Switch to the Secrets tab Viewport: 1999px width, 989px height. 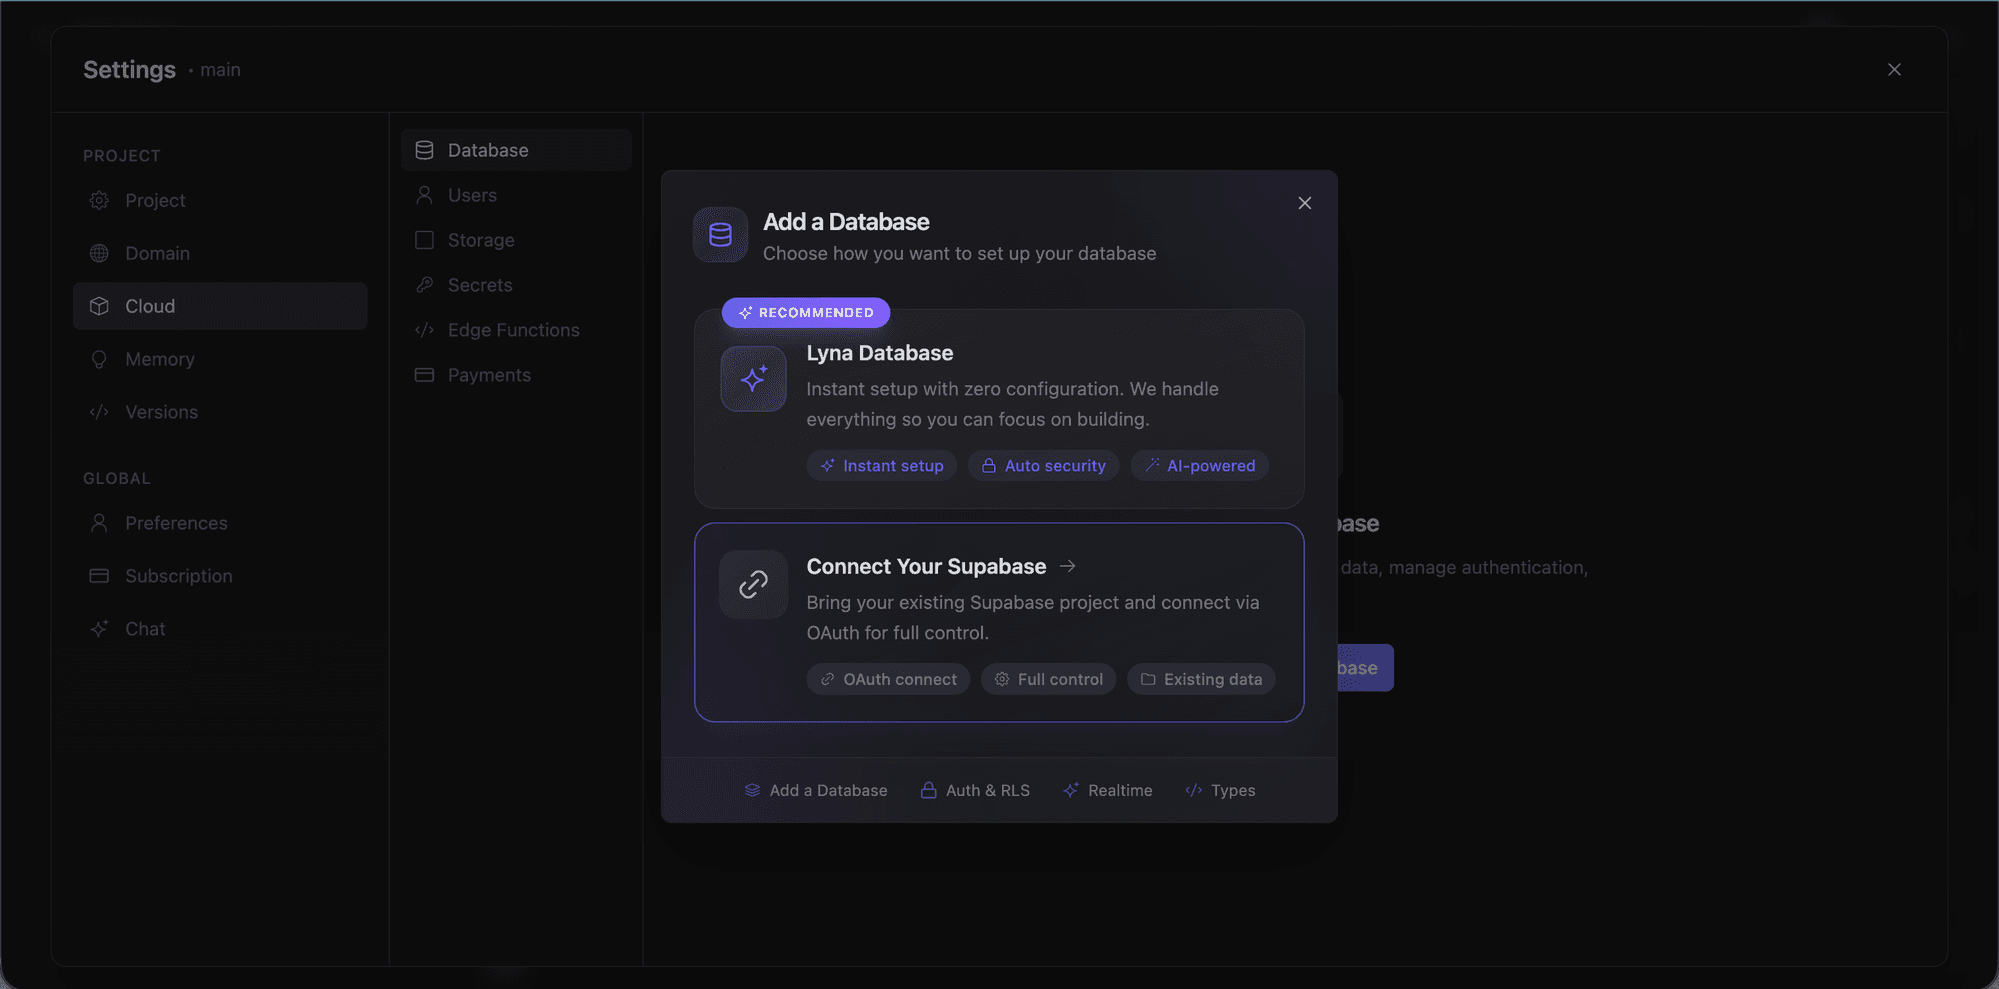tap(516, 285)
